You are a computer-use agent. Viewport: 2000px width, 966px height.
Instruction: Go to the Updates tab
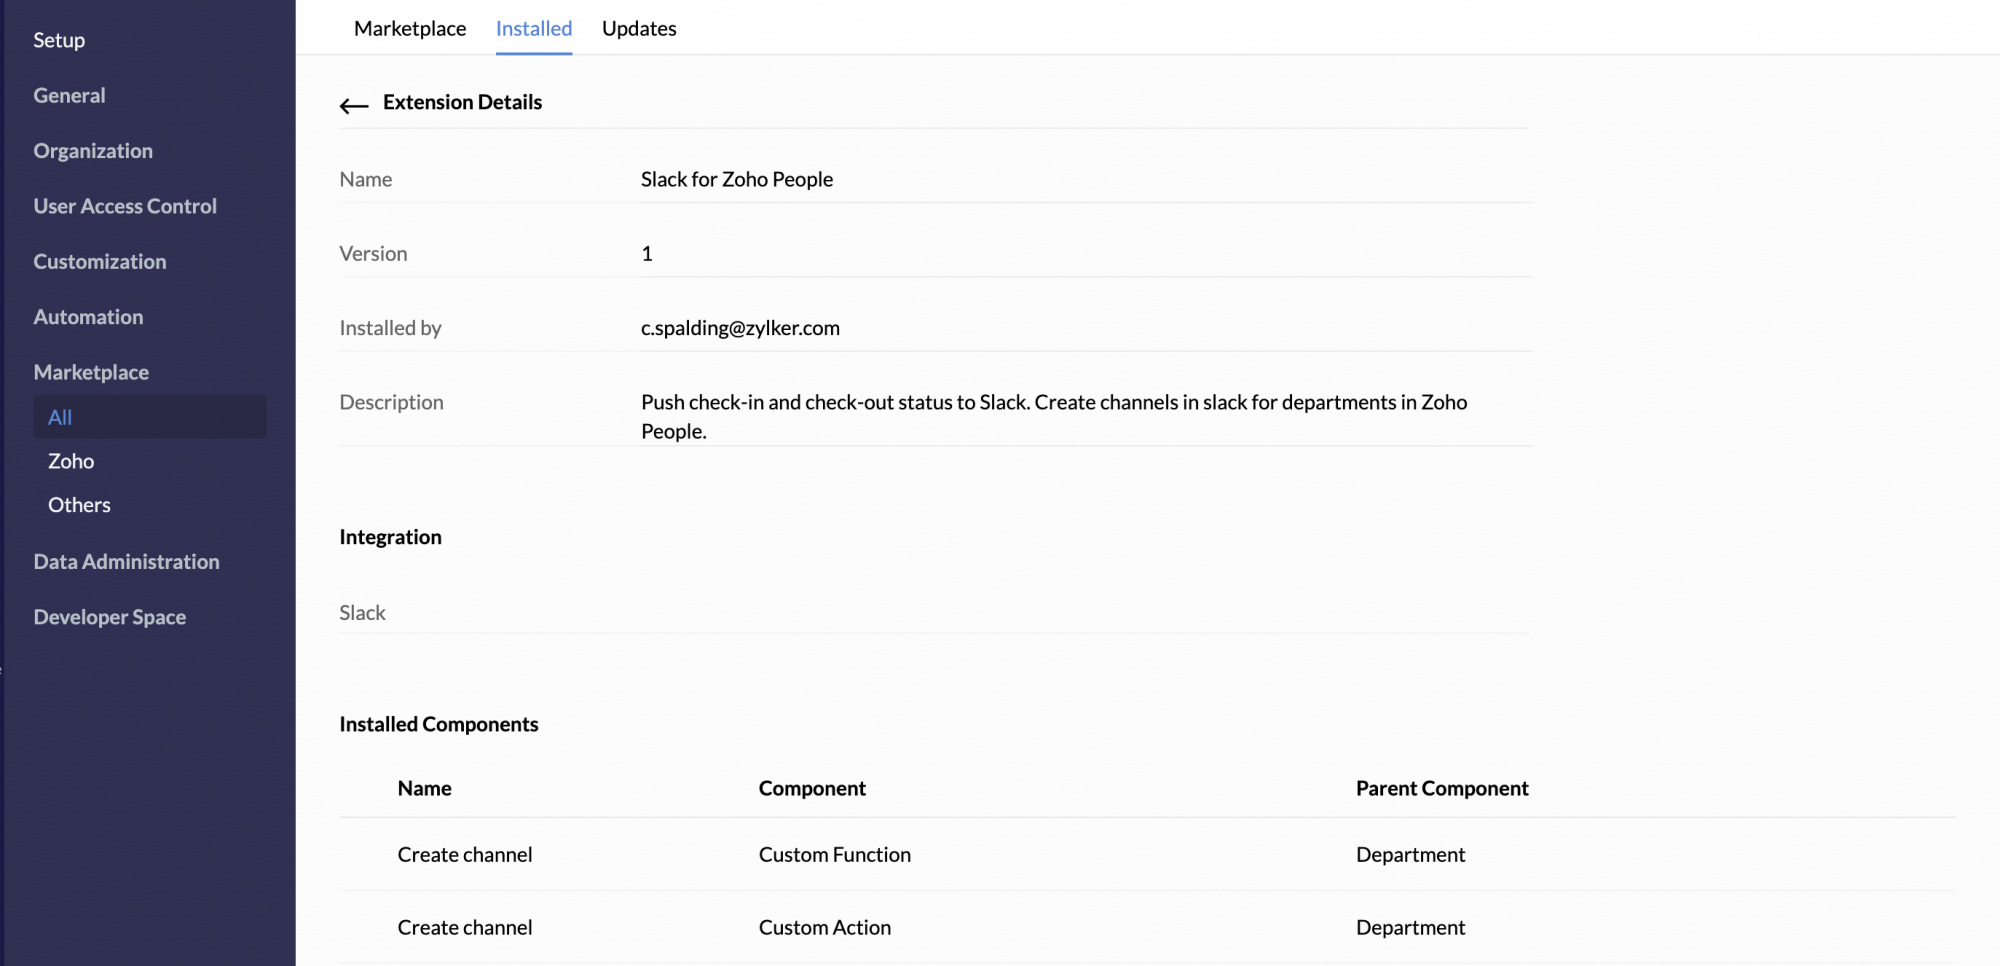(639, 29)
